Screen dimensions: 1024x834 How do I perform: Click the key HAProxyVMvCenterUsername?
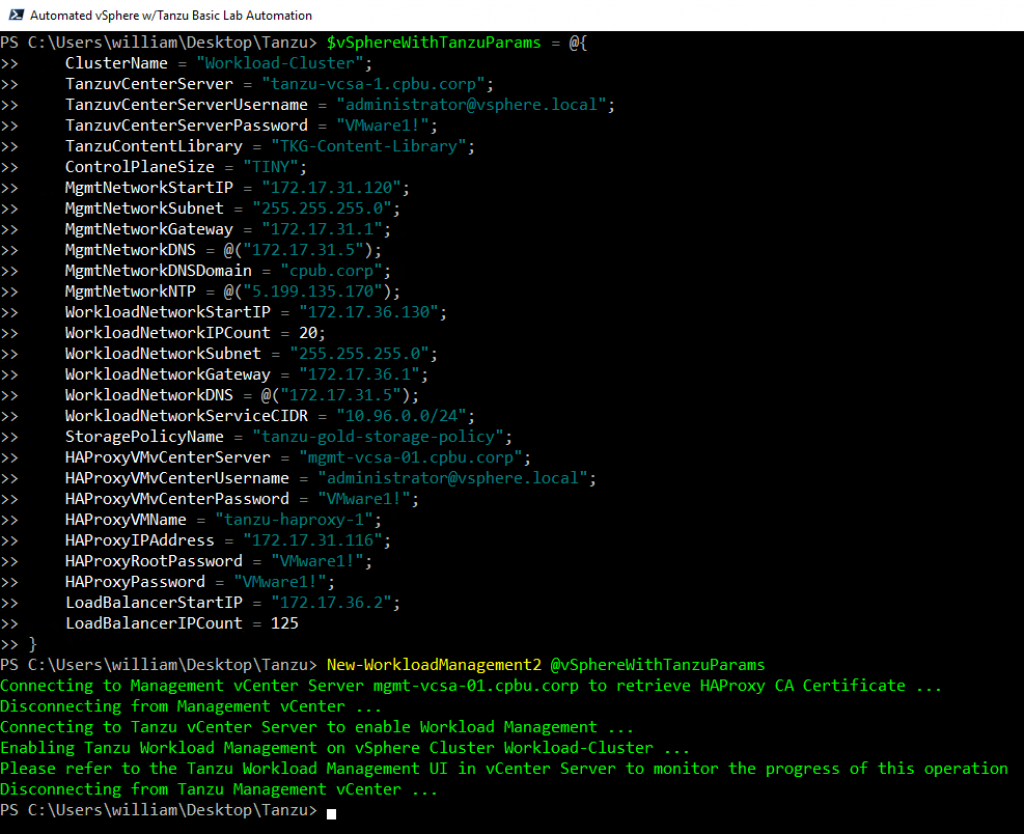point(176,479)
